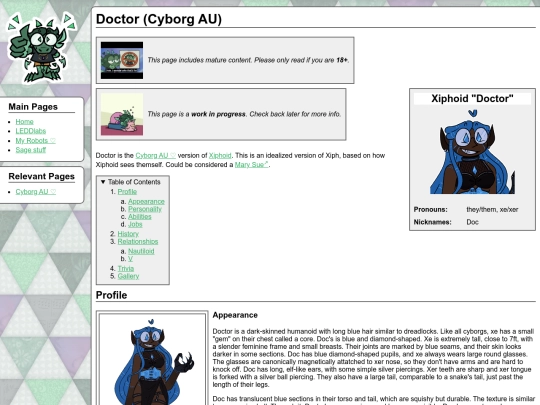The height and width of the screenshot is (405, 540).
Task: Jump to Abilities section
Action: (x=140, y=216)
